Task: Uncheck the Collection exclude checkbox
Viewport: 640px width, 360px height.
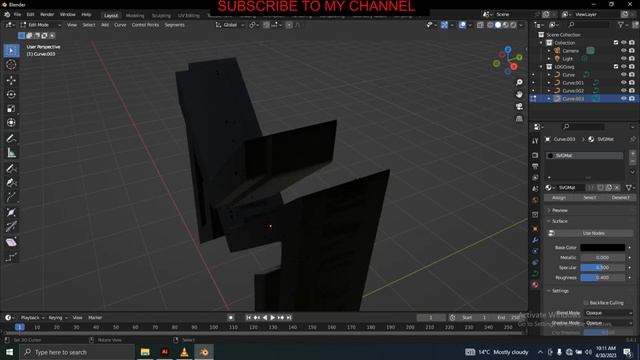Action: (x=616, y=42)
